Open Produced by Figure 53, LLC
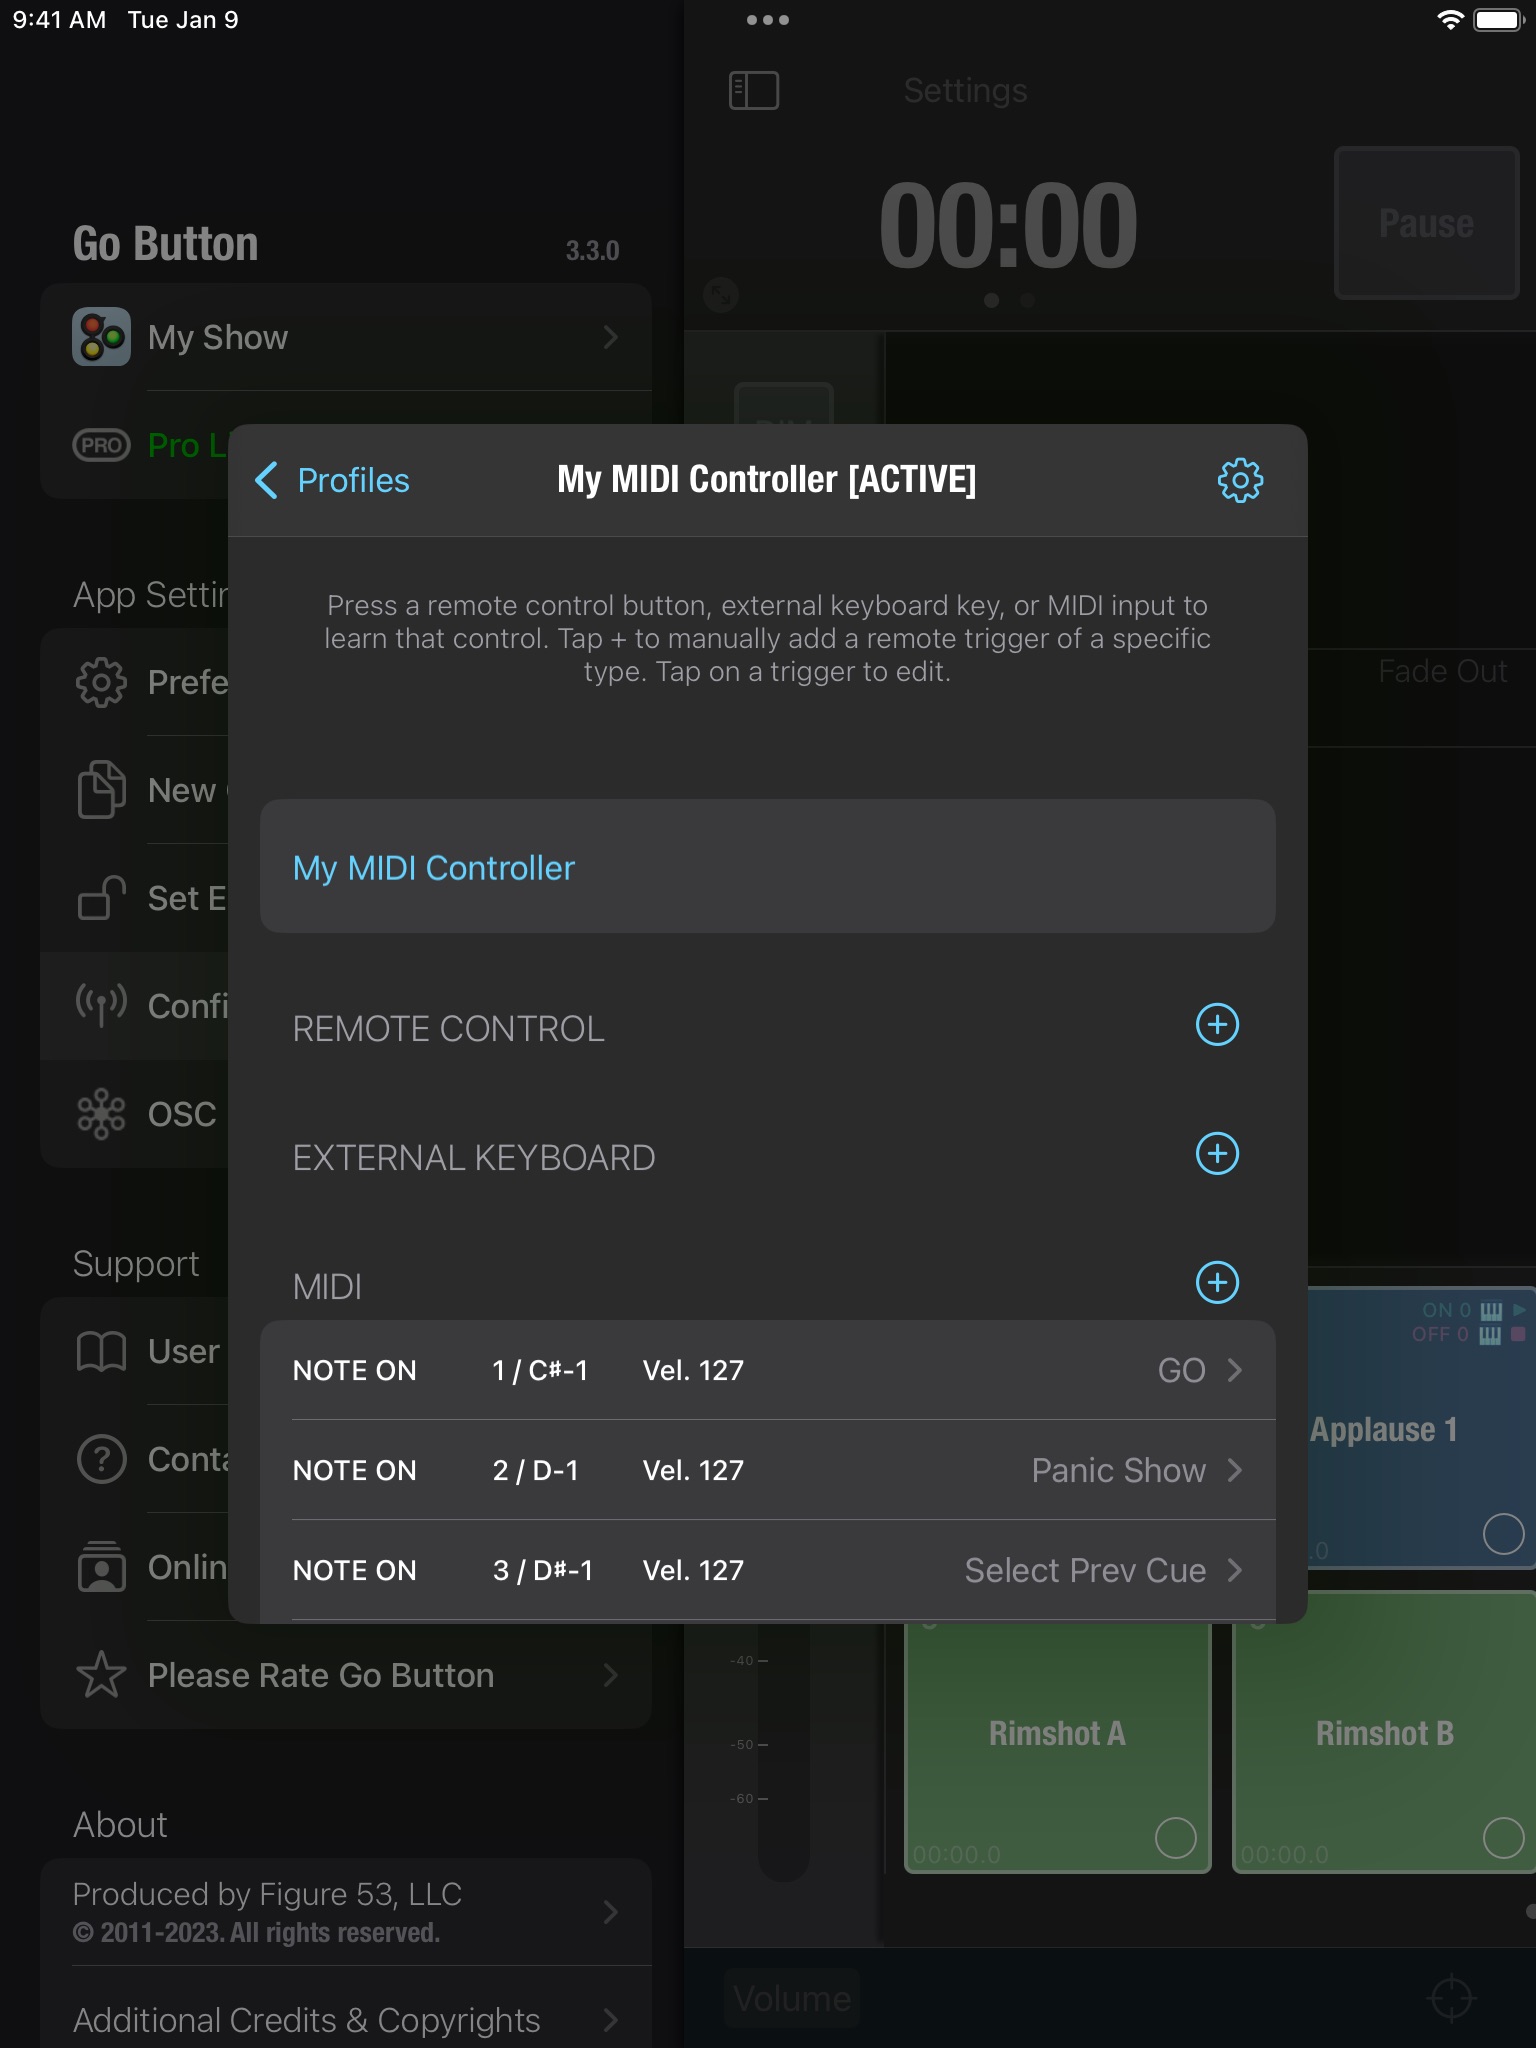The height and width of the screenshot is (2048, 1536). coord(346,1912)
